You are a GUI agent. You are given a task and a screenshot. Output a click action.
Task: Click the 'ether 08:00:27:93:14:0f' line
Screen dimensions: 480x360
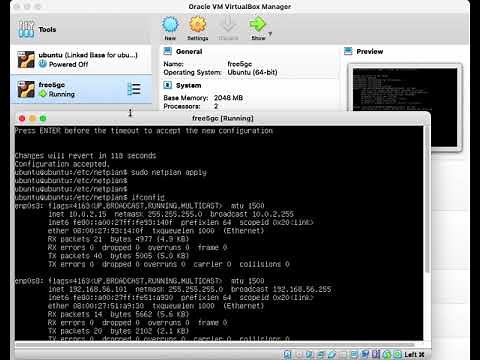pos(156,231)
